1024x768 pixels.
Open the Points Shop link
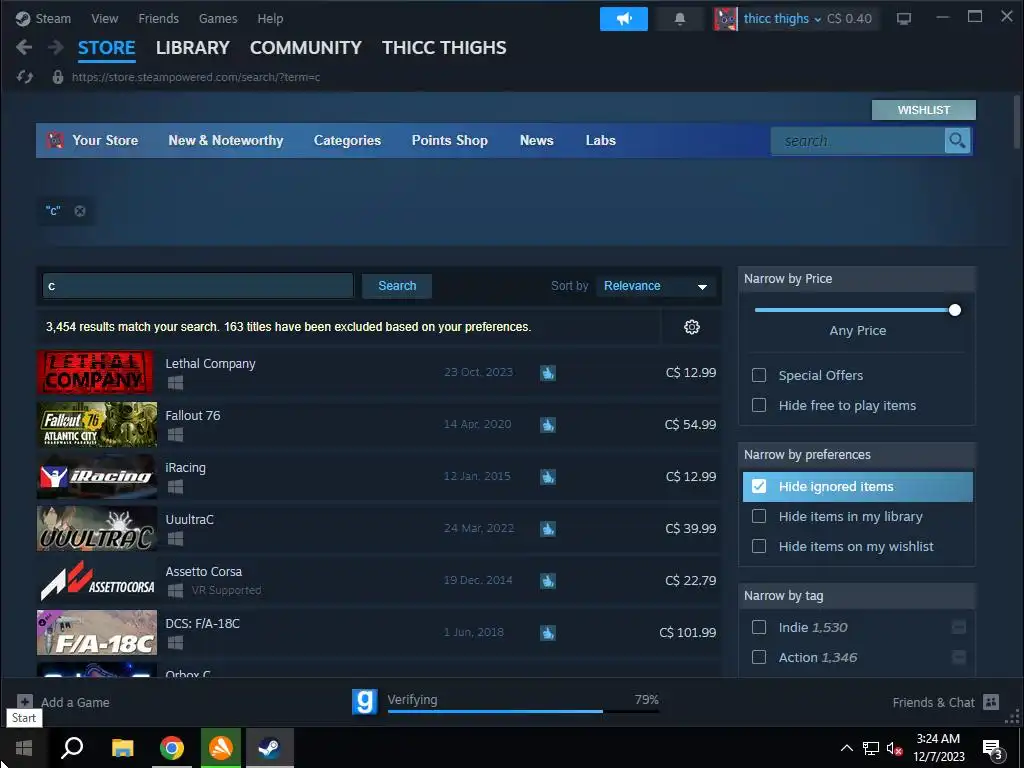(x=450, y=140)
